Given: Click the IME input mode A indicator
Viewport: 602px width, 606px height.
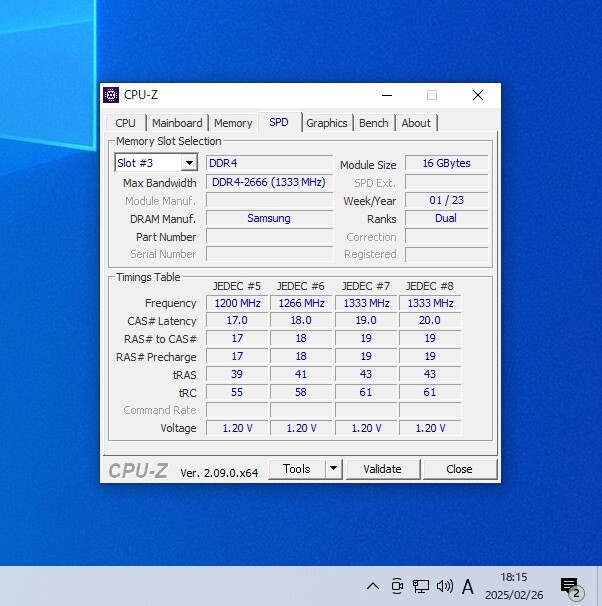Looking at the screenshot, I should pos(468,586).
